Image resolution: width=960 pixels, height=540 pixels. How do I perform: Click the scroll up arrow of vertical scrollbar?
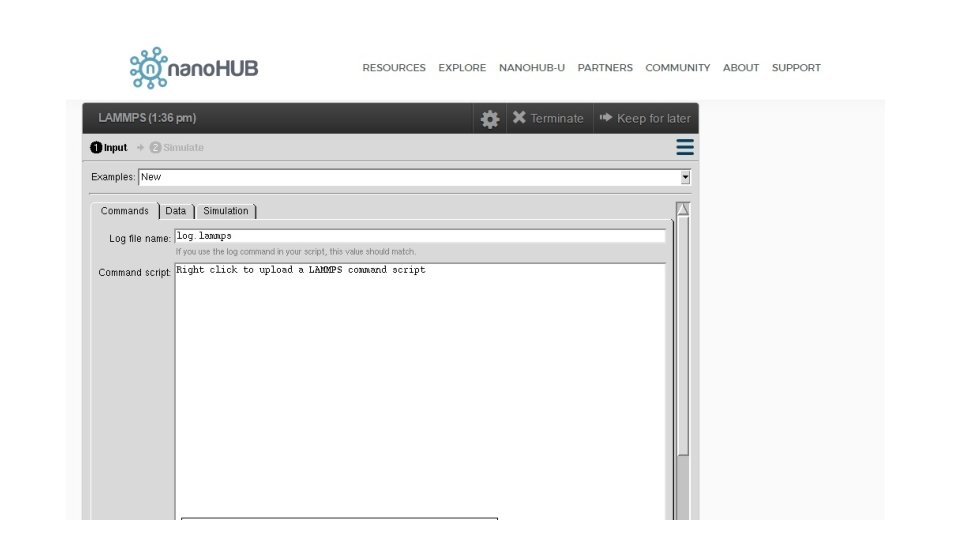coord(683,209)
